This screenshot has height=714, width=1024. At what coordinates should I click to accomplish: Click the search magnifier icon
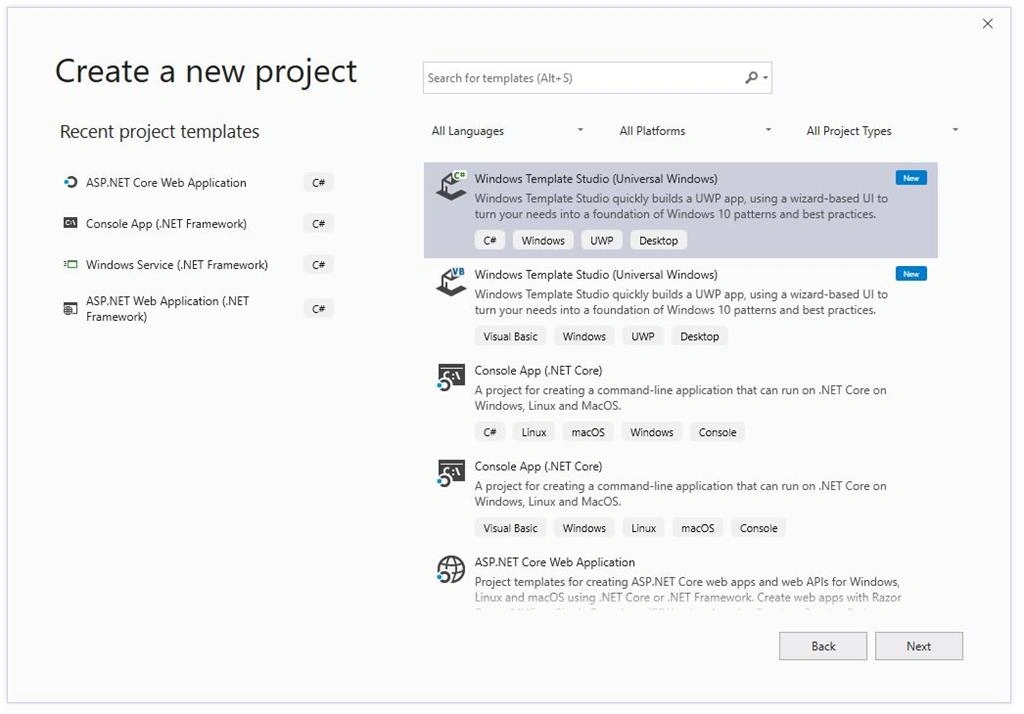(751, 78)
